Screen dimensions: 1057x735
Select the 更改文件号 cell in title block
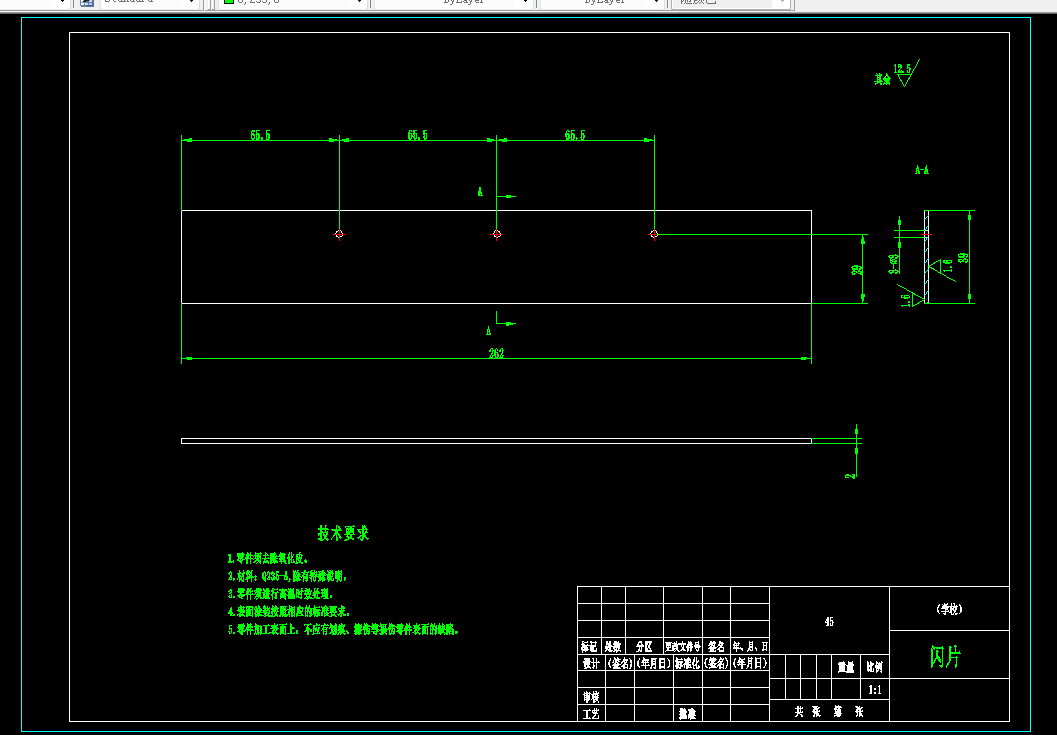point(683,646)
